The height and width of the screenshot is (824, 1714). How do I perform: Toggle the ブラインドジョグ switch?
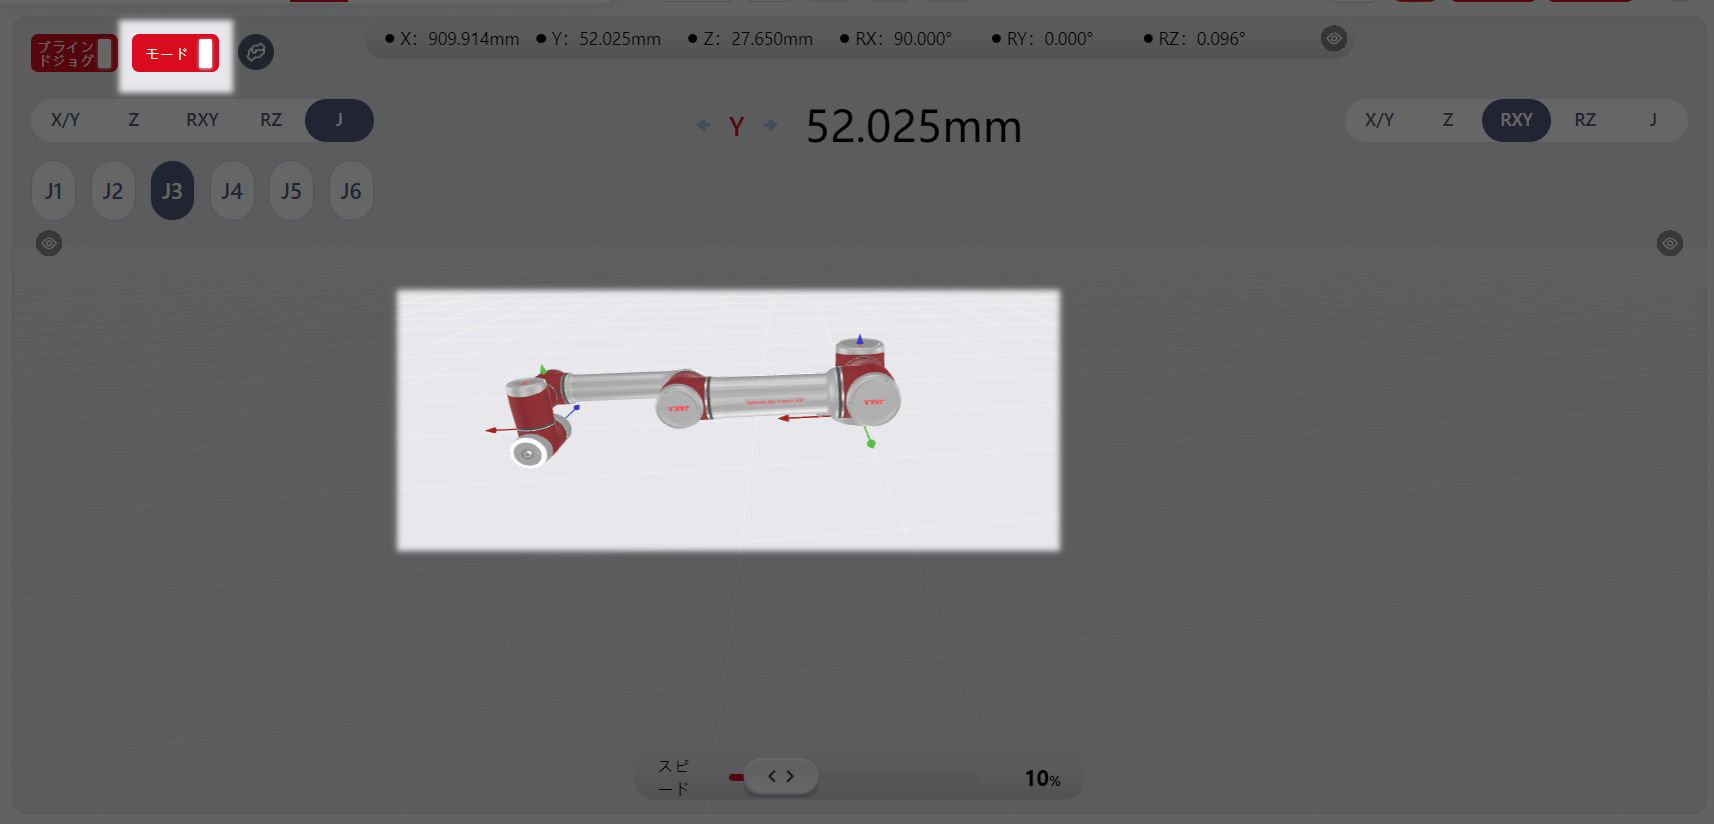pyautogui.click(x=74, y=54)
